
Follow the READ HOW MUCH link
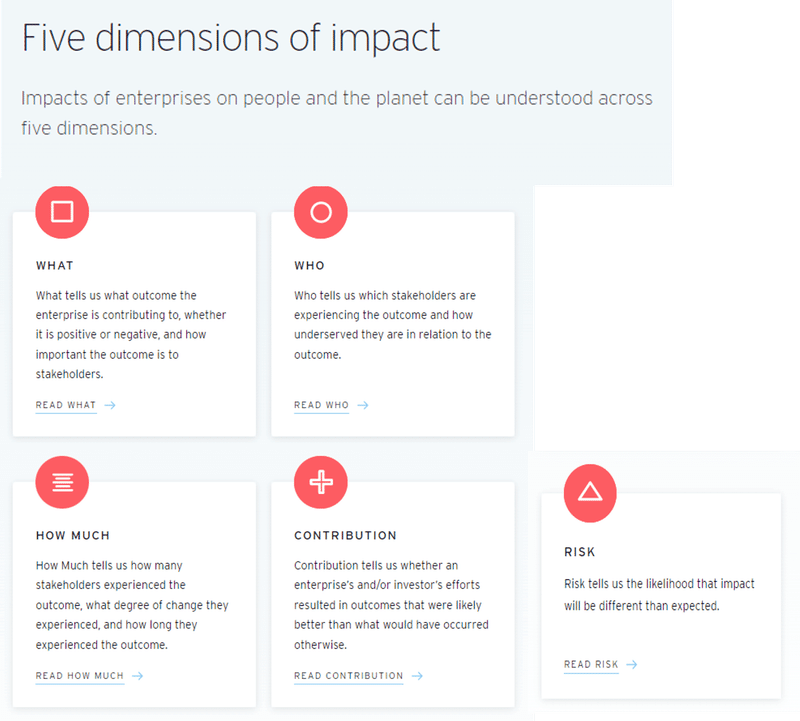80,676
